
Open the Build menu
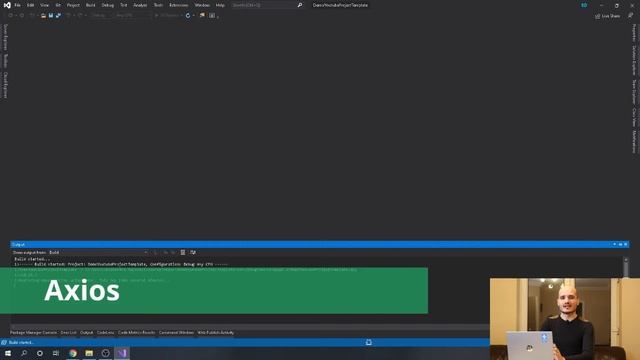[x=91, y=5]
